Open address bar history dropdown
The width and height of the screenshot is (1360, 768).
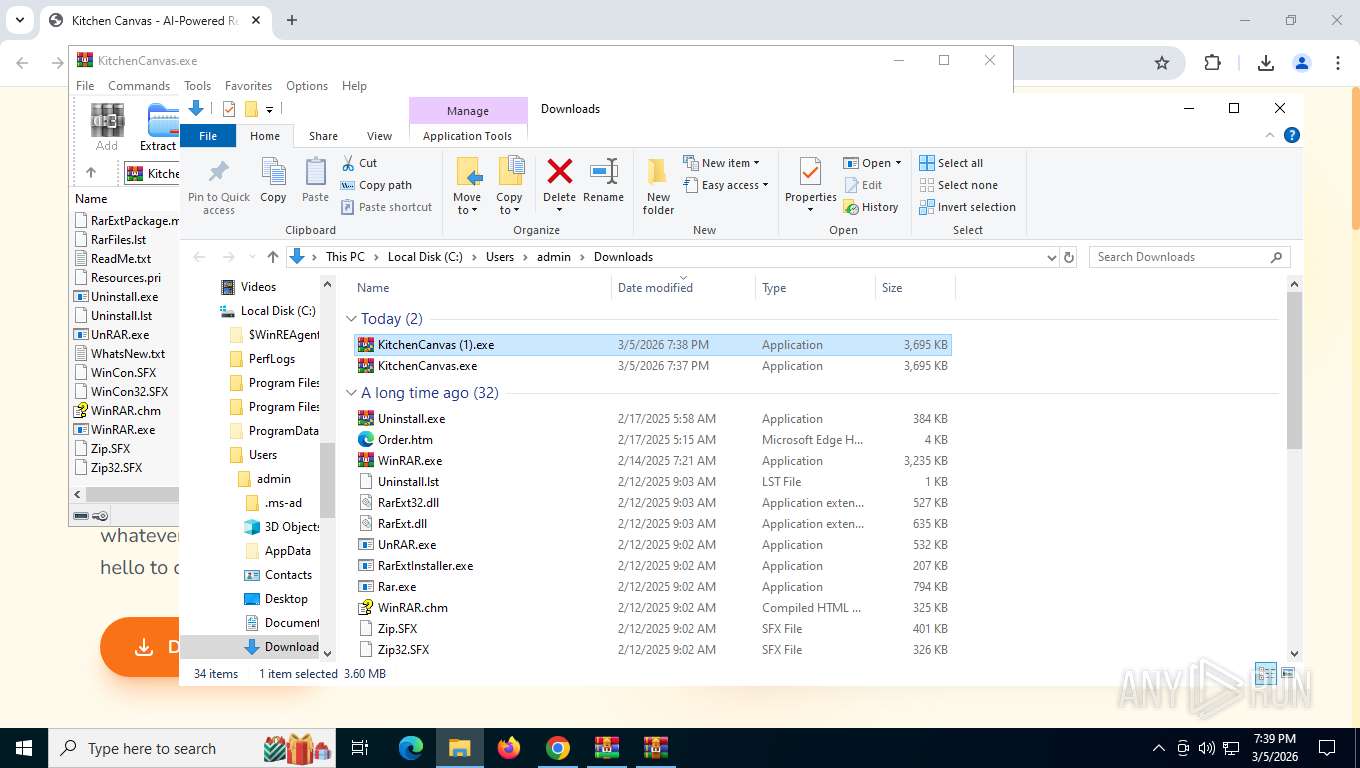[1051, 257]
